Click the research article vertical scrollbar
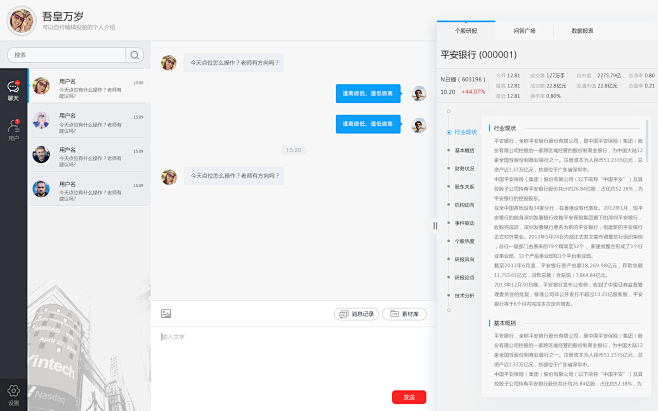Image resolution: width=658 pixels, height=411 pixels. (647, 141)
